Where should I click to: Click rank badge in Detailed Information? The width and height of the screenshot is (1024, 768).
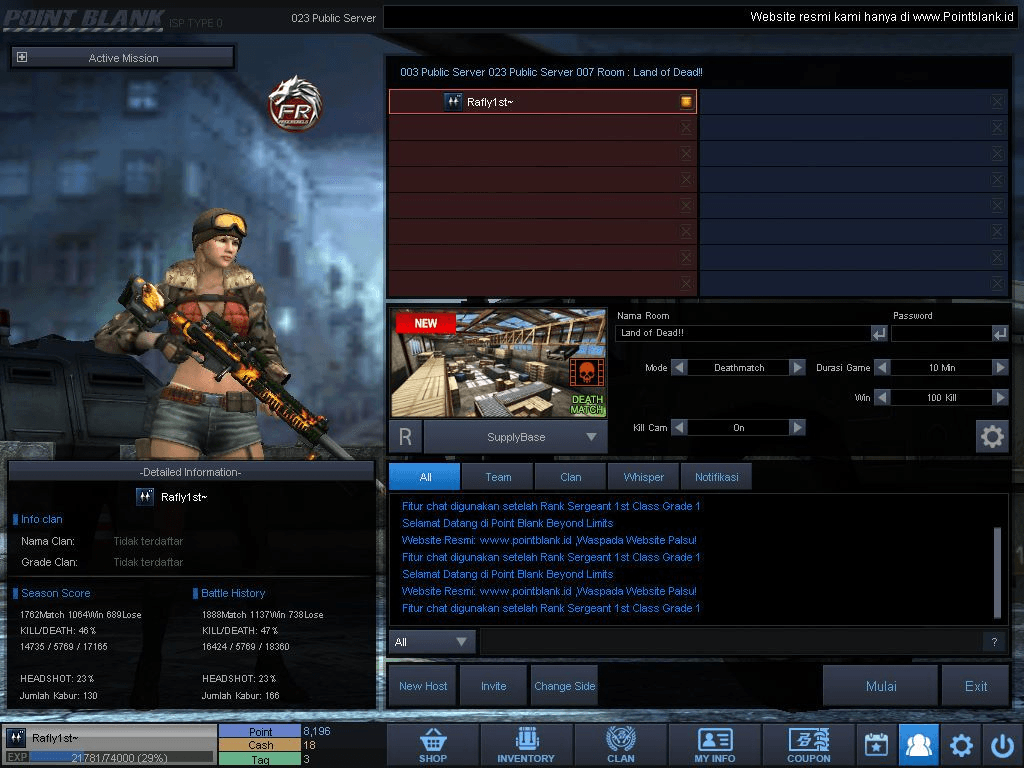[x=144, y=497]
